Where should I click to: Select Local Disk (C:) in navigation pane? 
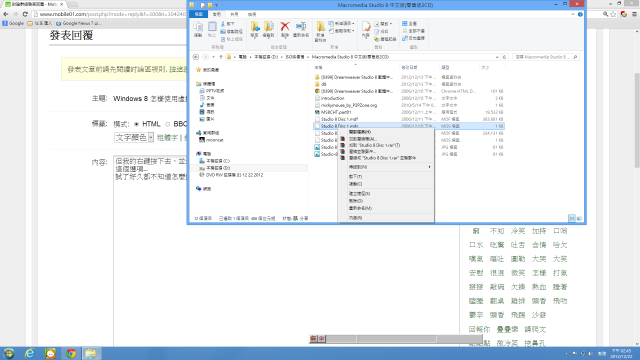214,161
